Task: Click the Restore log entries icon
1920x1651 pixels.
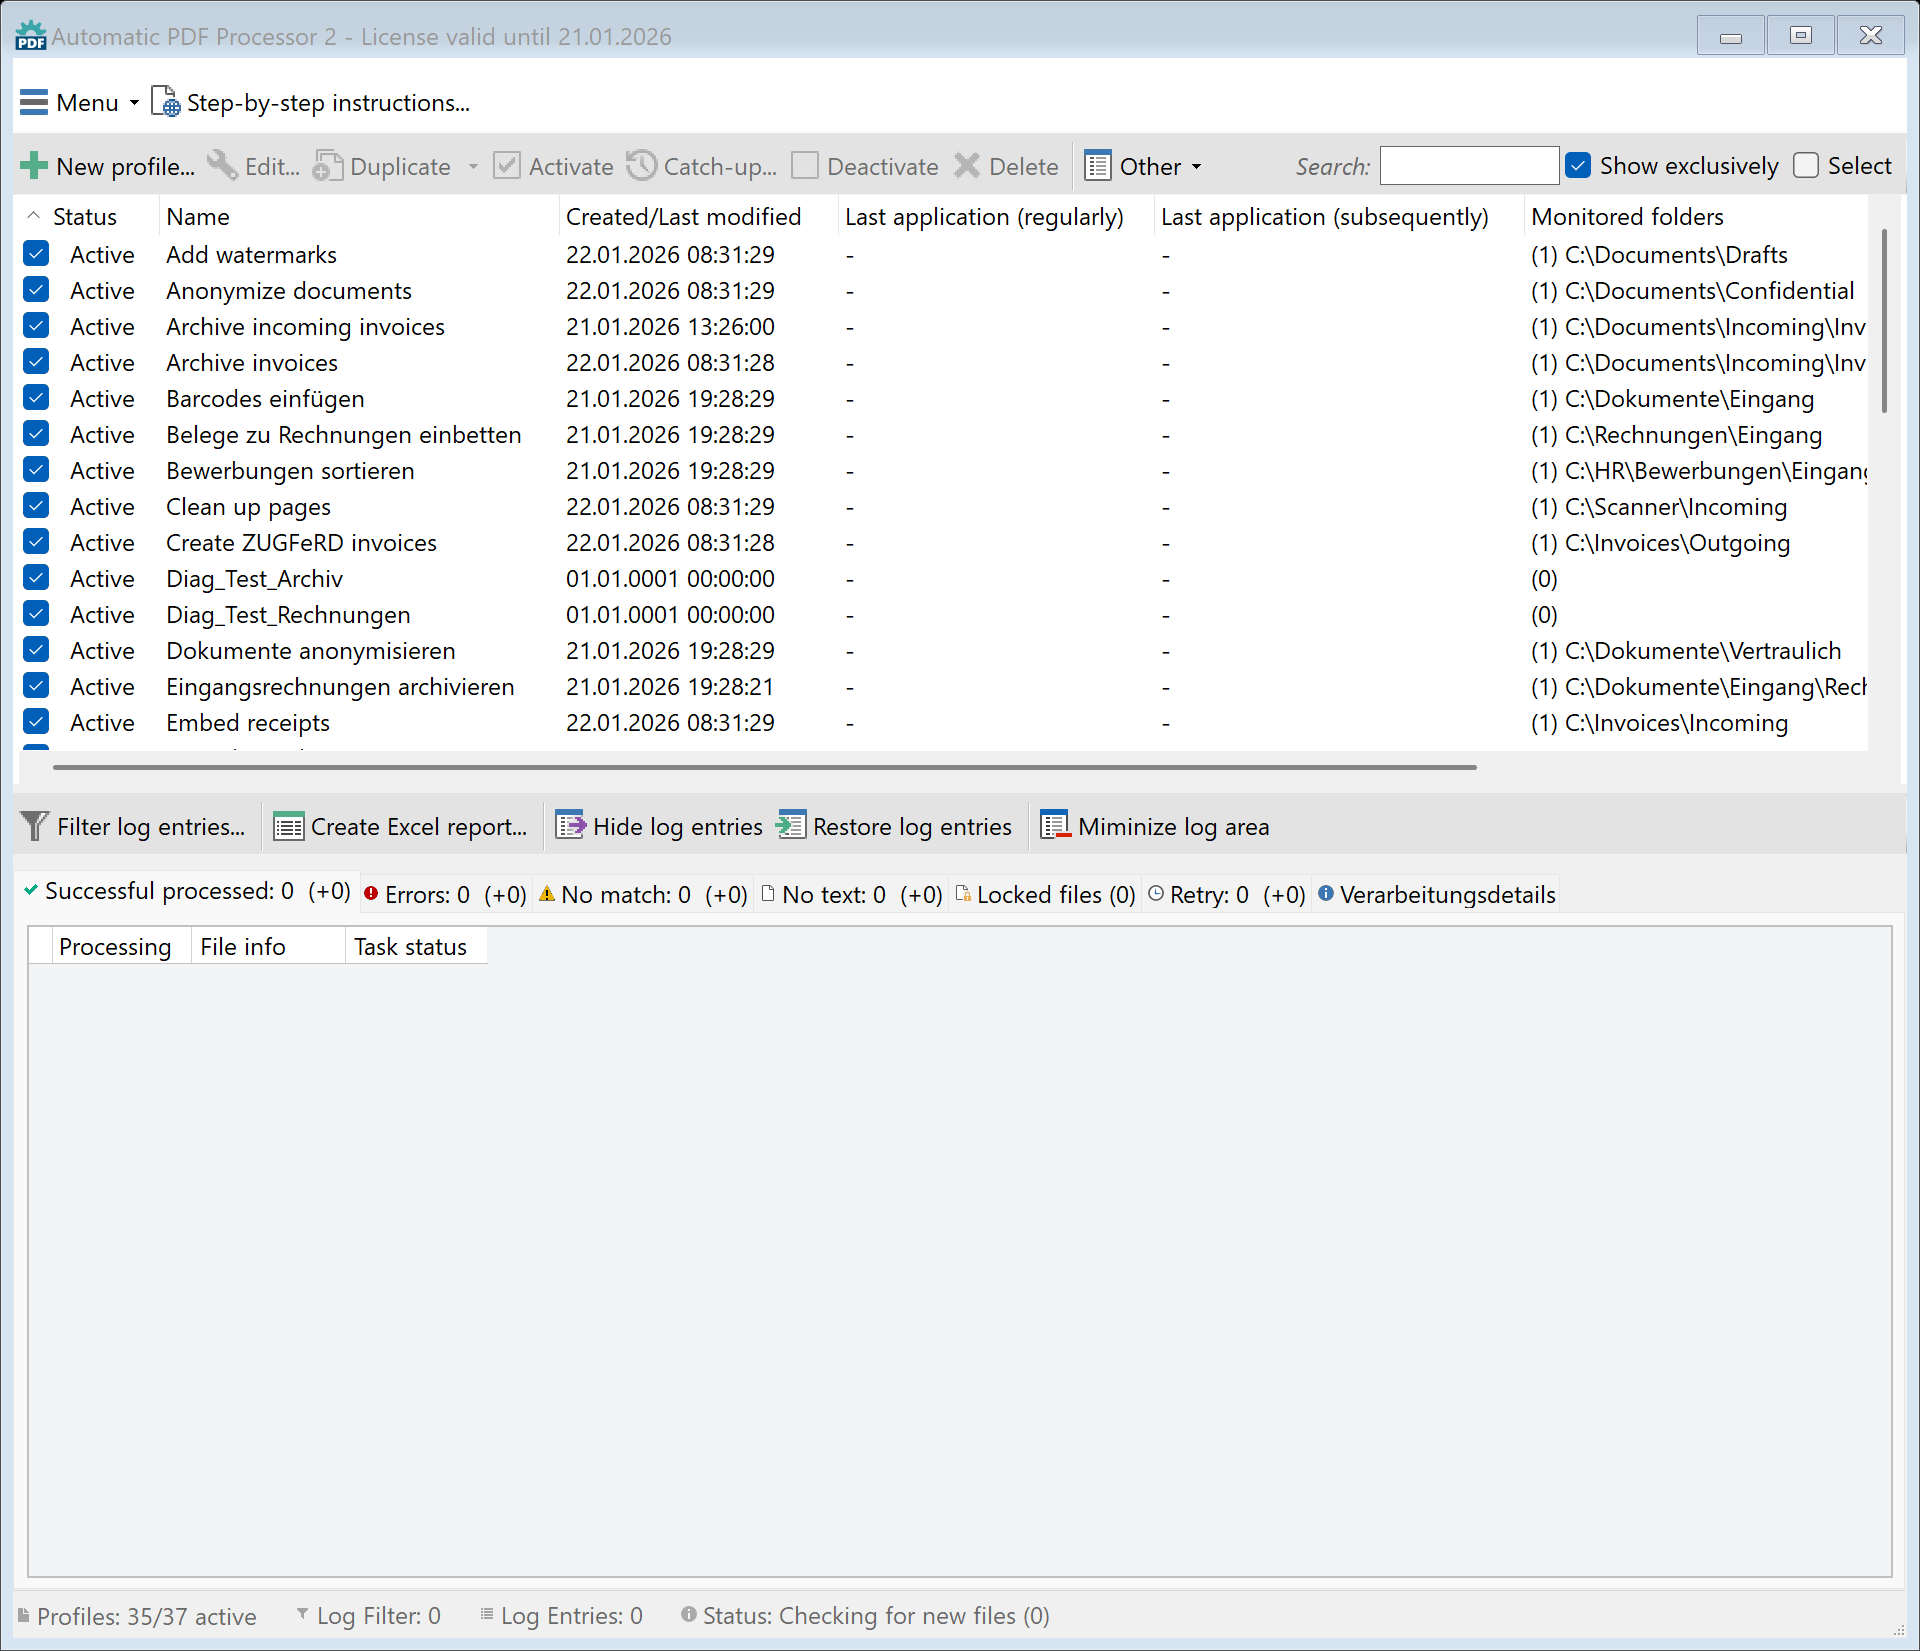Action: pos(791,826)
